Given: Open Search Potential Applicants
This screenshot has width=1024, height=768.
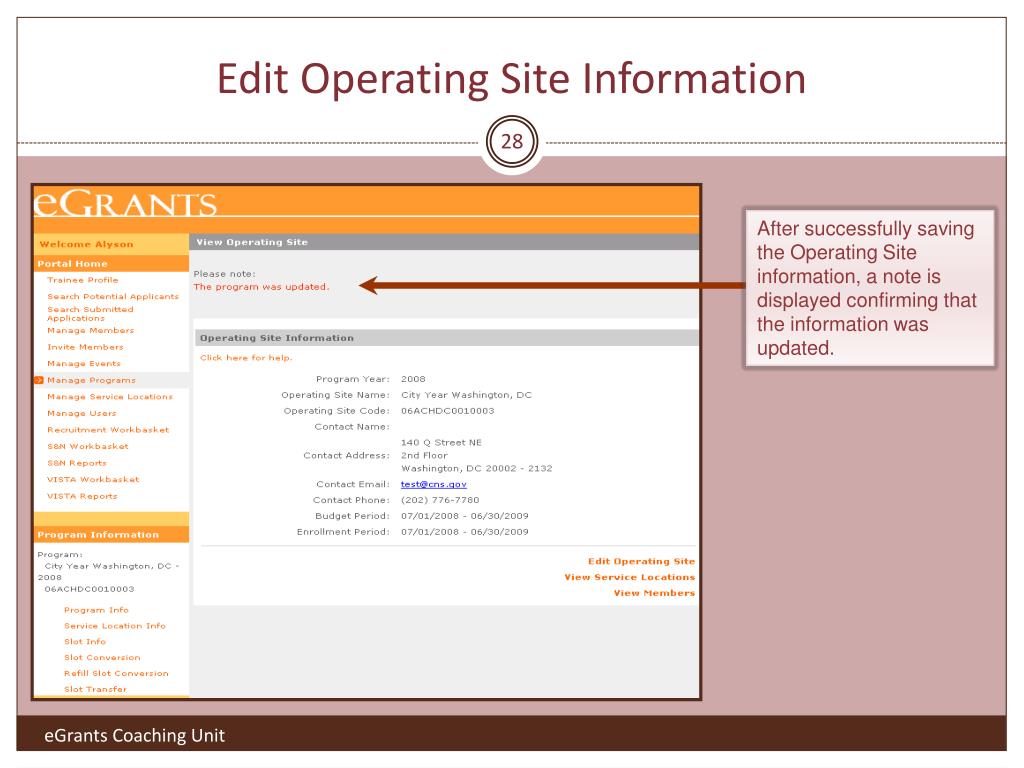Looking at the screenshot, I should (x=113, y=296).
